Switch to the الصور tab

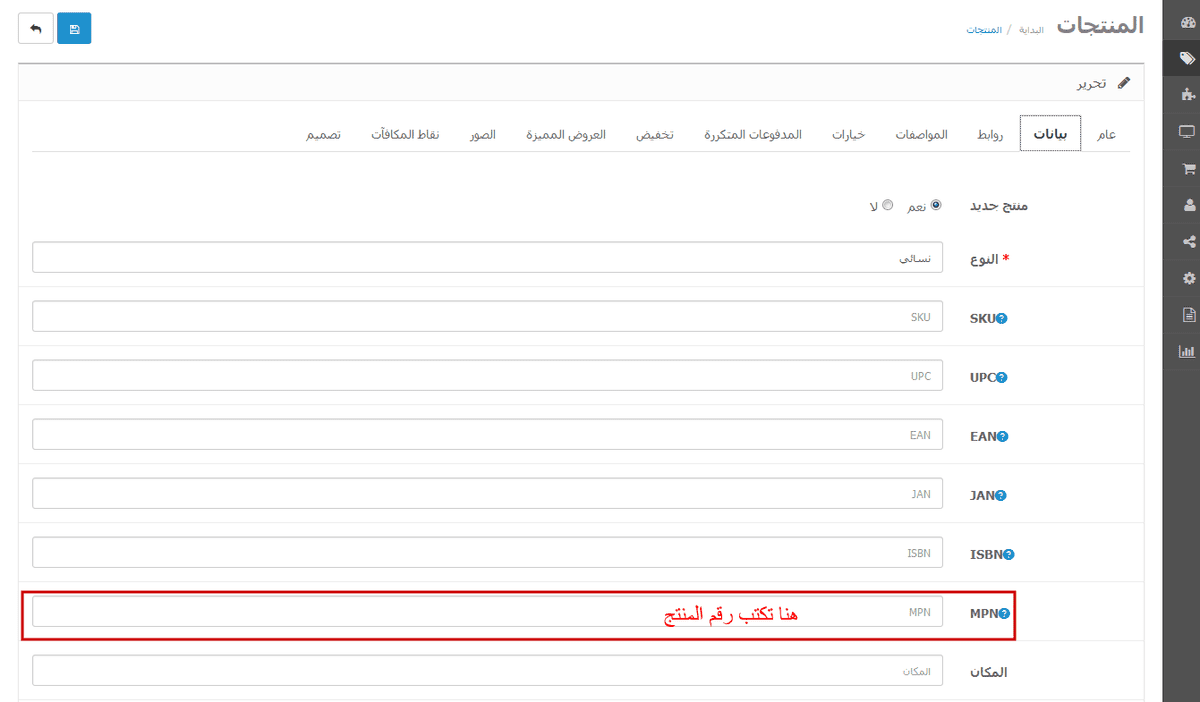483,134
